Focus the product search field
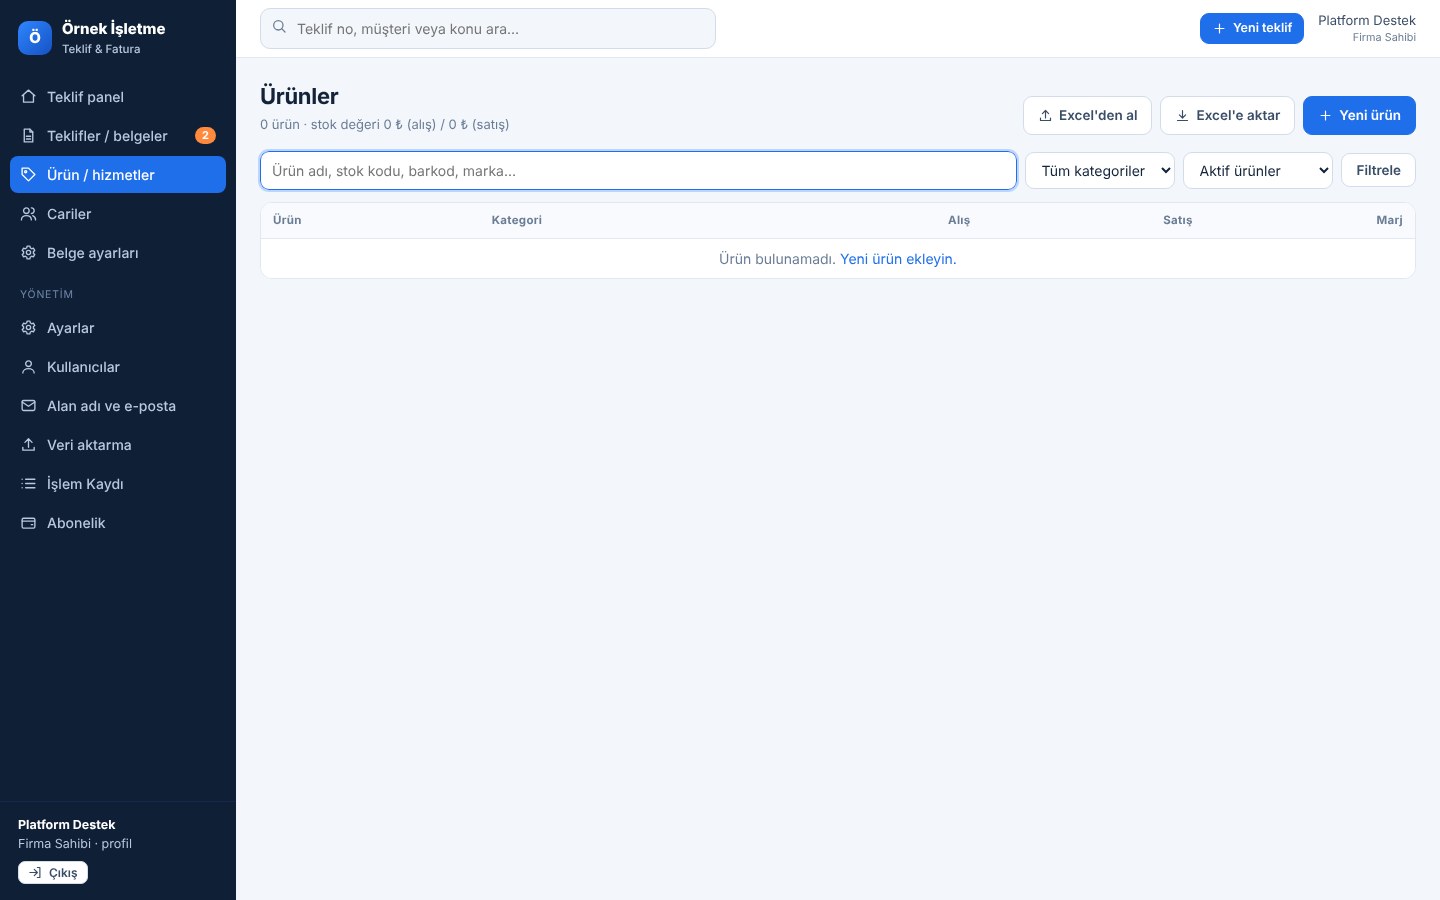 click(638, 171)
